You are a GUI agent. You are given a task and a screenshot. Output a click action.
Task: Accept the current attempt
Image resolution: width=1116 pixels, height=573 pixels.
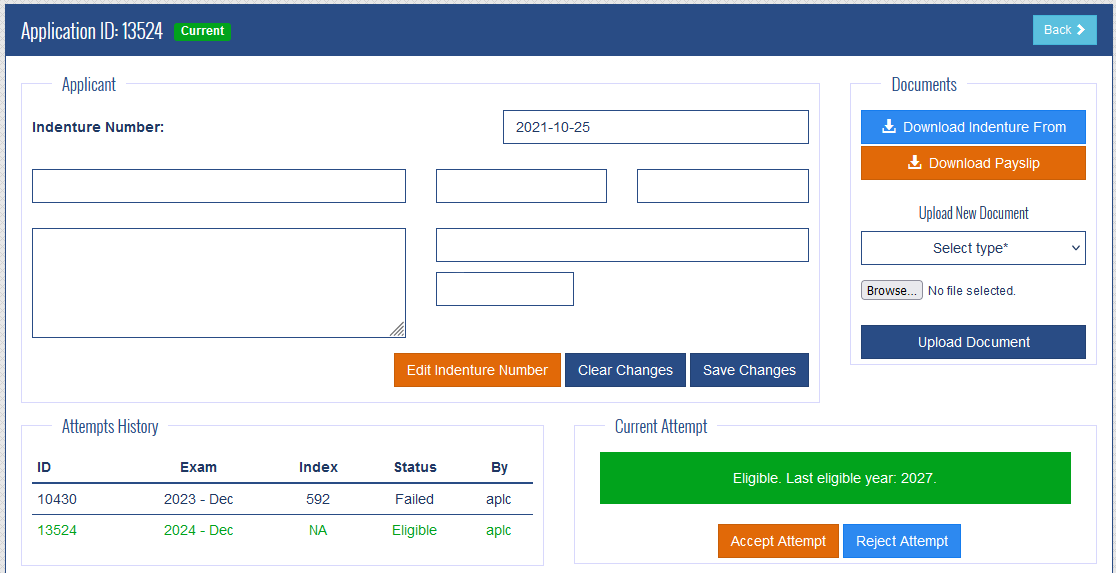pos(778,541)
